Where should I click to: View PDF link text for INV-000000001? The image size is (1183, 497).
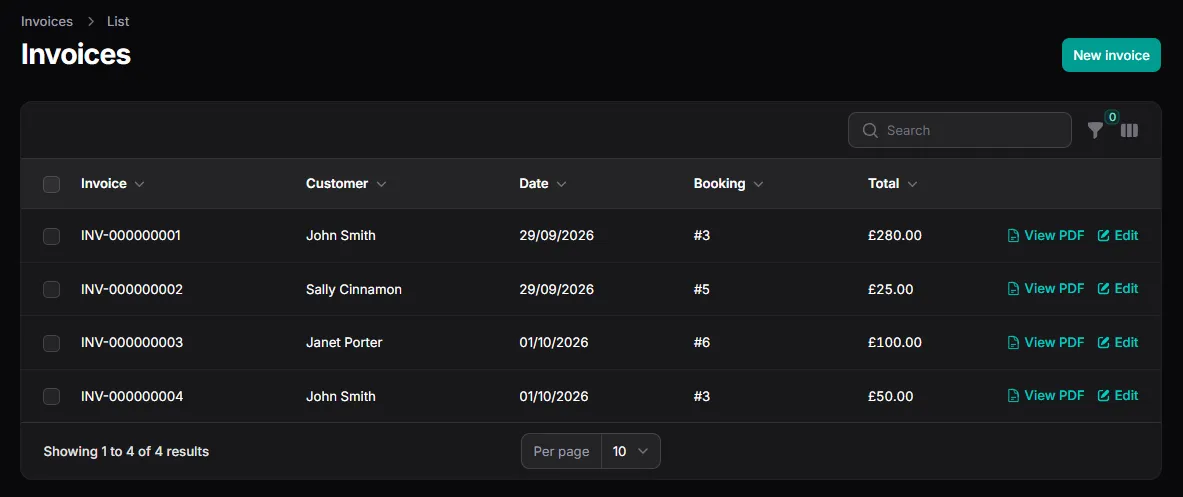pyautogui.click(x=1054, y=235)
